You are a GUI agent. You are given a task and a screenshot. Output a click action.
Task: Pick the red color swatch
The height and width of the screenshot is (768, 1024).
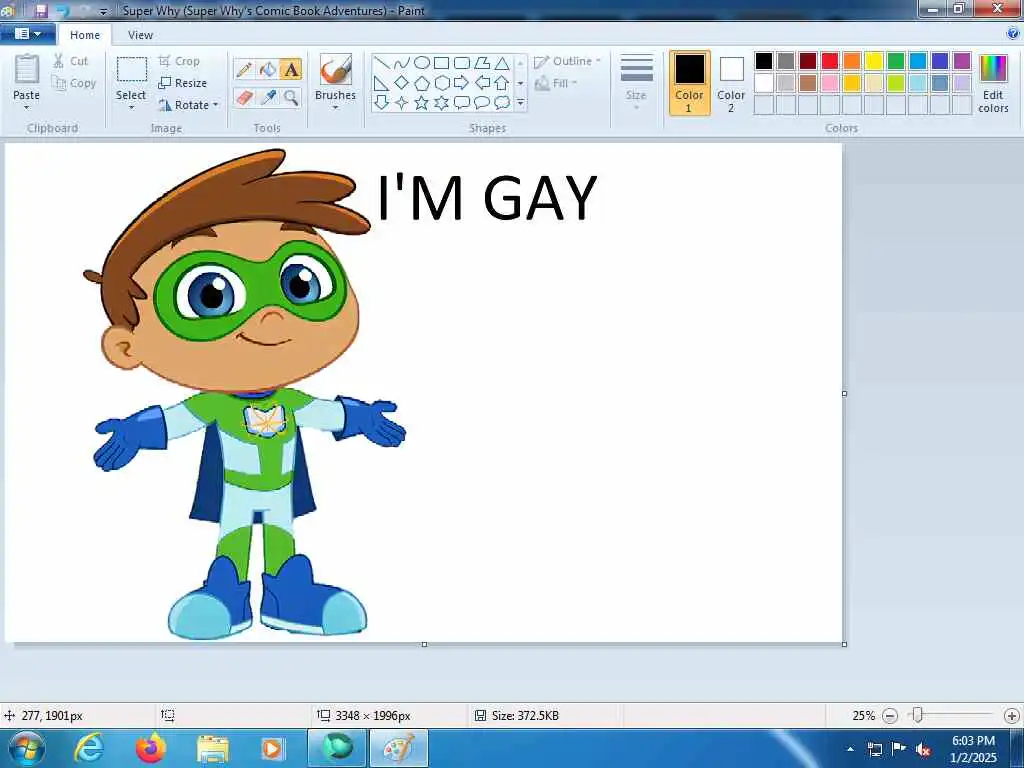coord(829,61)
